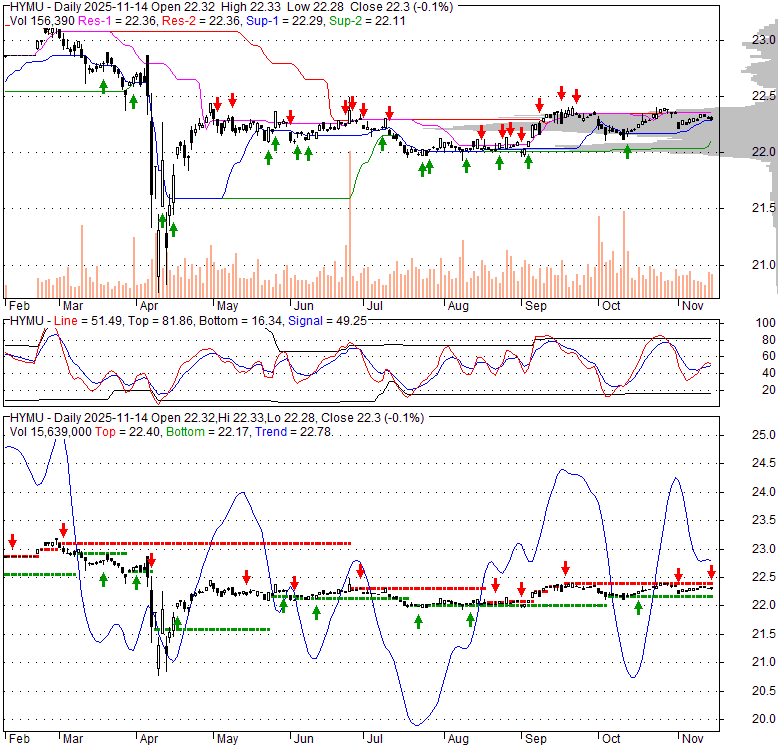The image size is (780, 745).
Task: Click the leftmost red down arrow in bottom panel
Action: tap(12, 541)
